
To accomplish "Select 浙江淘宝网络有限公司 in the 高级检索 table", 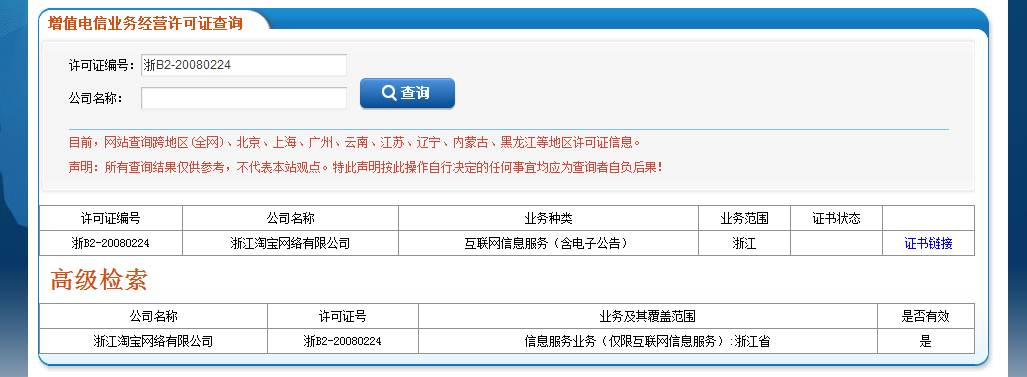I will click(x=153, y=341).
